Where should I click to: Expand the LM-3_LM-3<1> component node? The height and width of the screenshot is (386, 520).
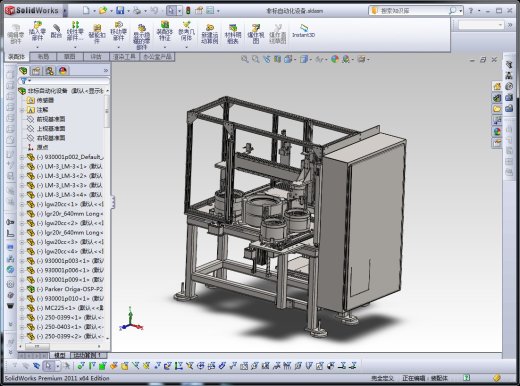(23, 166)
